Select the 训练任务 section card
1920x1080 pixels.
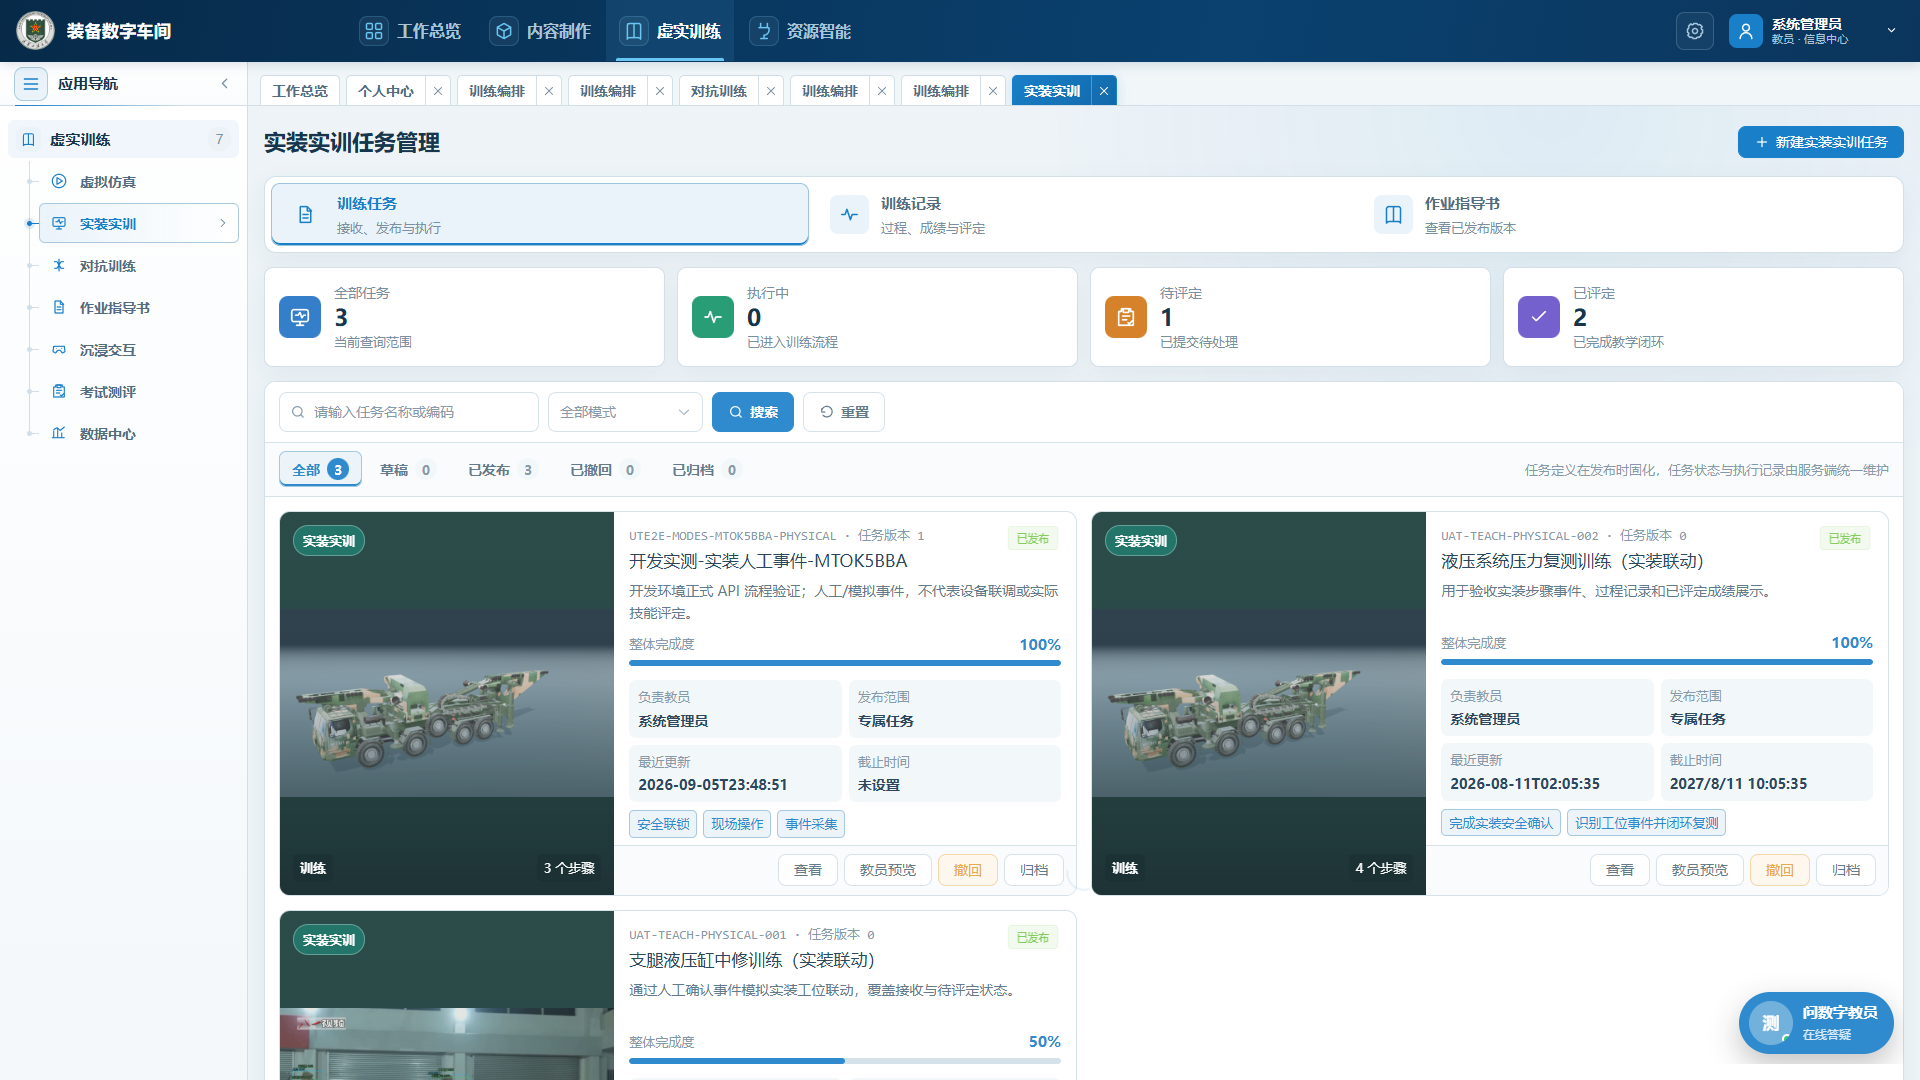pyautogui.click(x=540, y=214)
